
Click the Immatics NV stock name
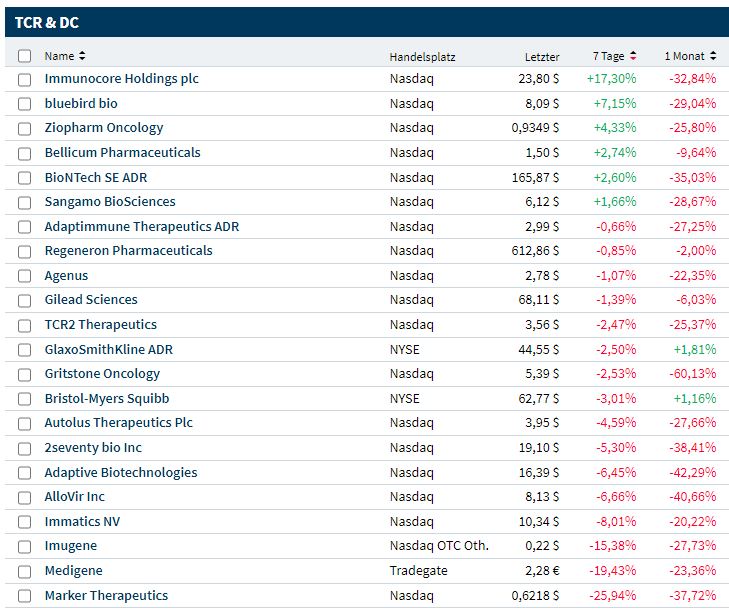point(82,522)
